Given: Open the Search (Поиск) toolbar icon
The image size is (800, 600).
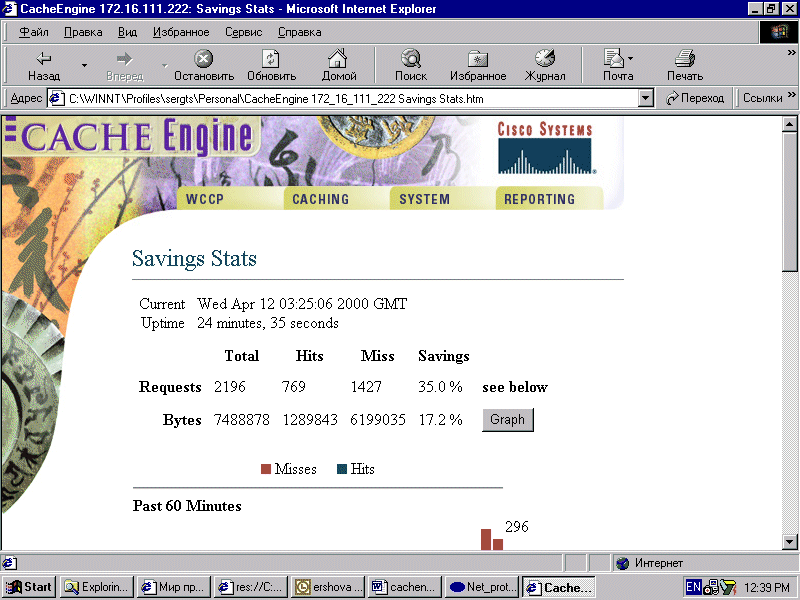Looking at the screenshot, I should tap(411, 59).
